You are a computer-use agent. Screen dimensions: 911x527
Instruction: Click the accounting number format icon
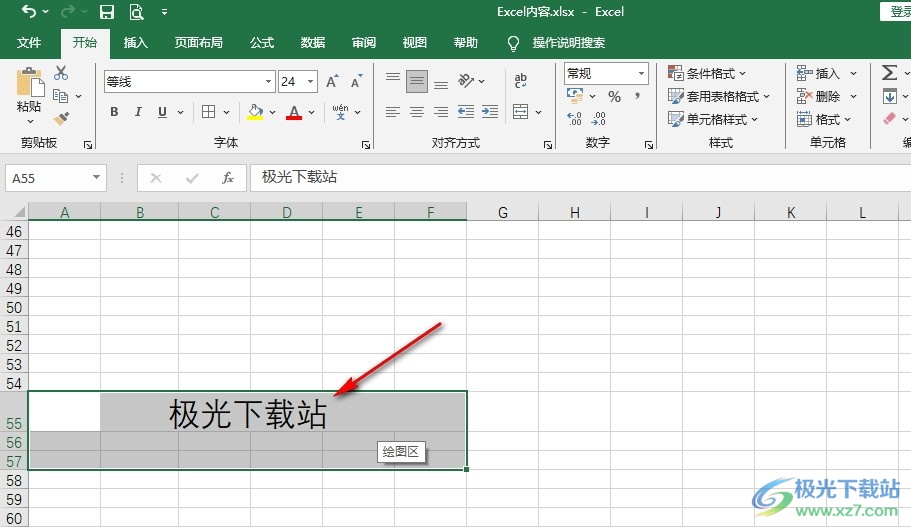pos(575,96)
